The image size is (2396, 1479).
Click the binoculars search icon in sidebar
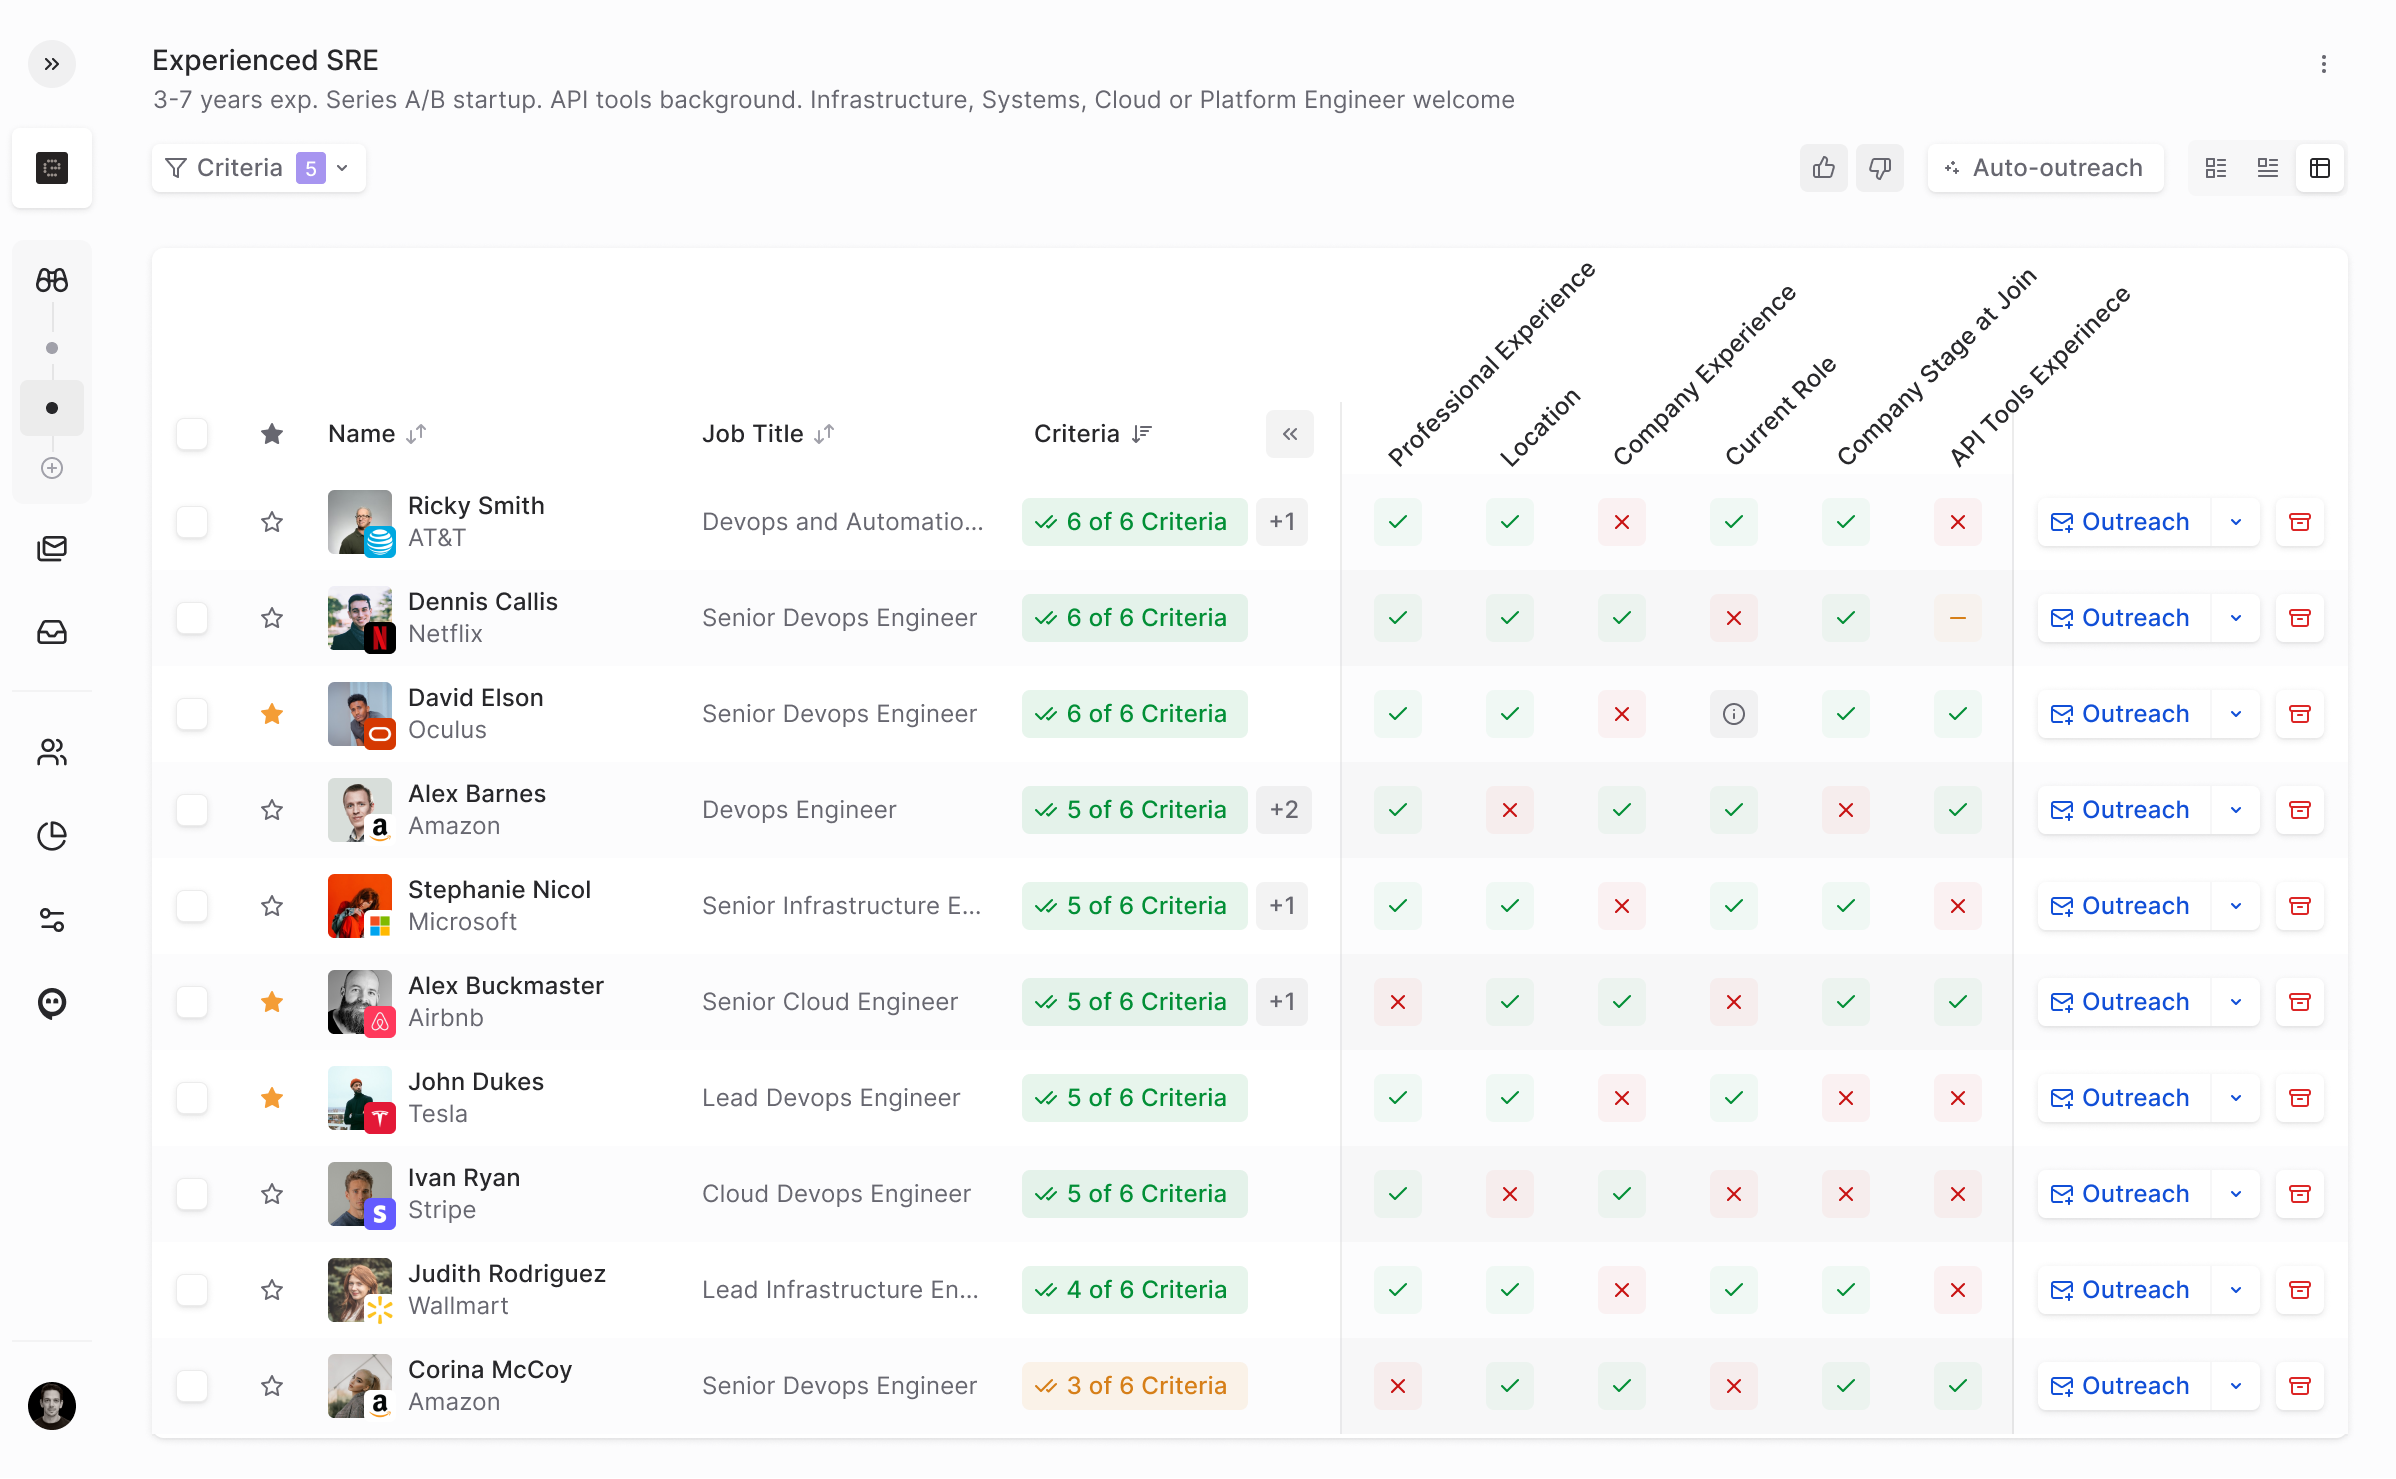[x=52, y=280]
